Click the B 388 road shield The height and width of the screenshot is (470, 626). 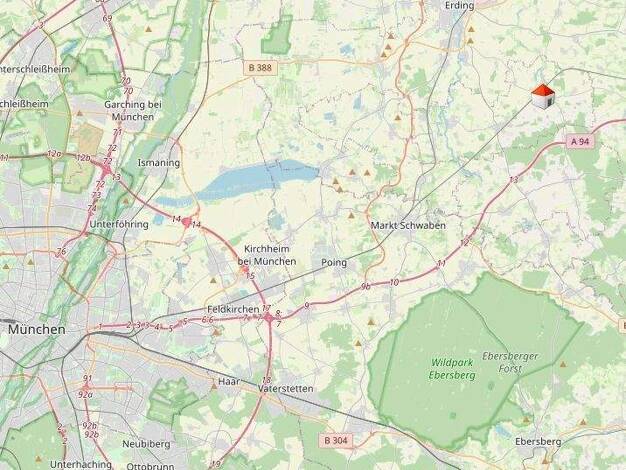tap(260, 68)
